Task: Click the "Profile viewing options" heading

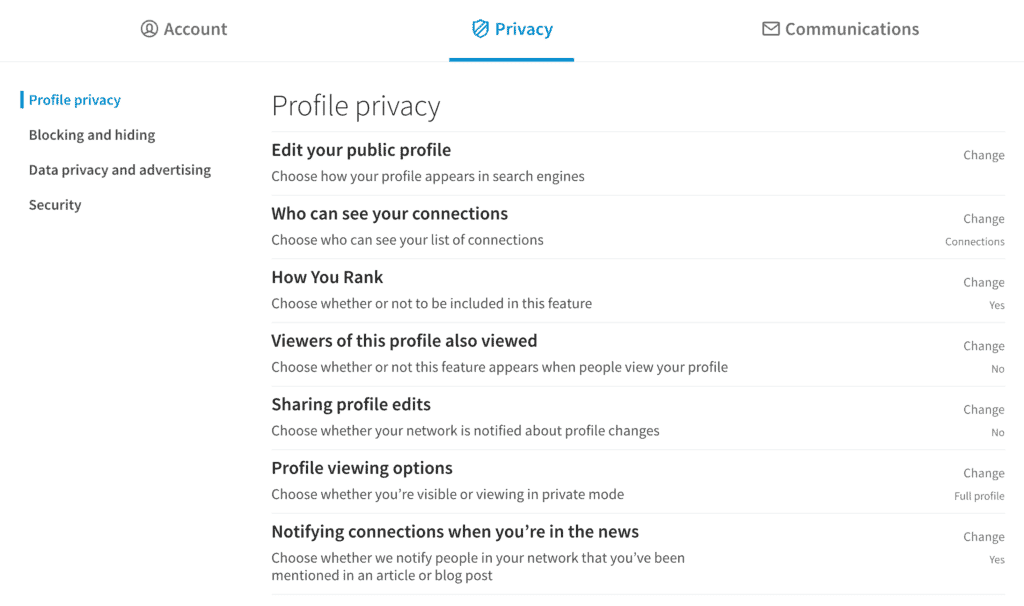Action: pos(361,467)
